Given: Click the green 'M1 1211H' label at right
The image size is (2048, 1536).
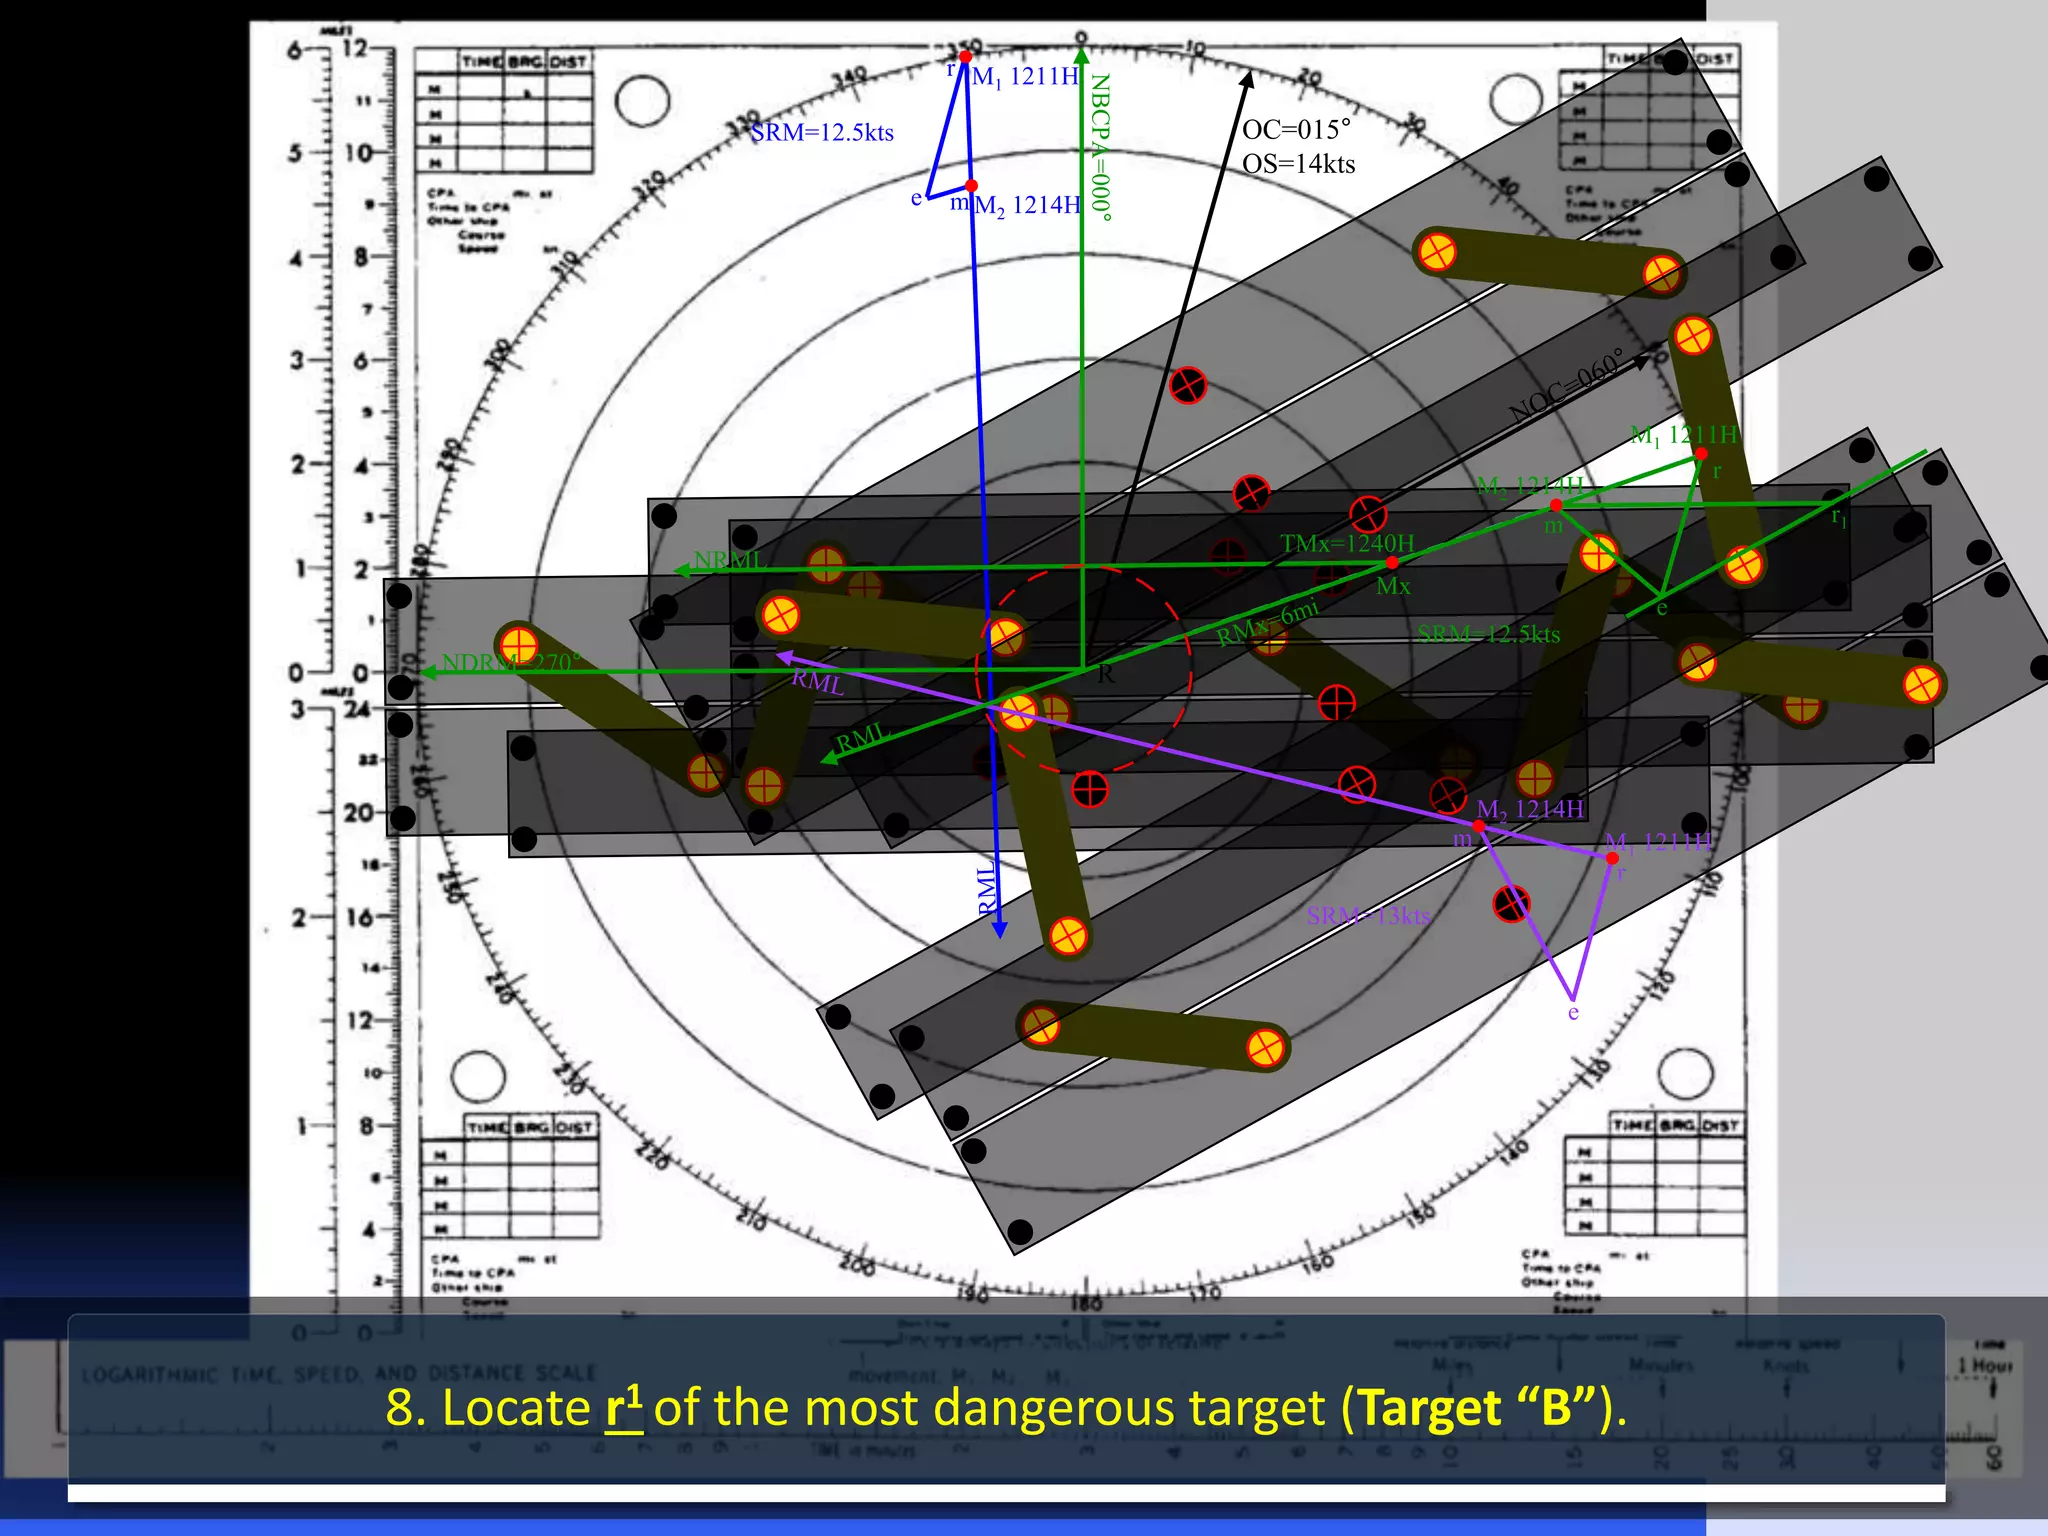Looking at the screenshot, I should click(1684, 435).
